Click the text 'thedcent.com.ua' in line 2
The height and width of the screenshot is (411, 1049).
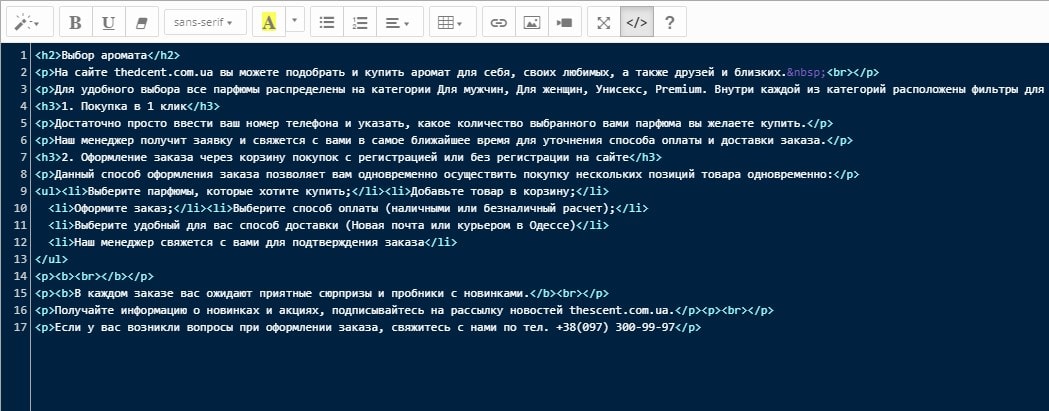[163, 72]
